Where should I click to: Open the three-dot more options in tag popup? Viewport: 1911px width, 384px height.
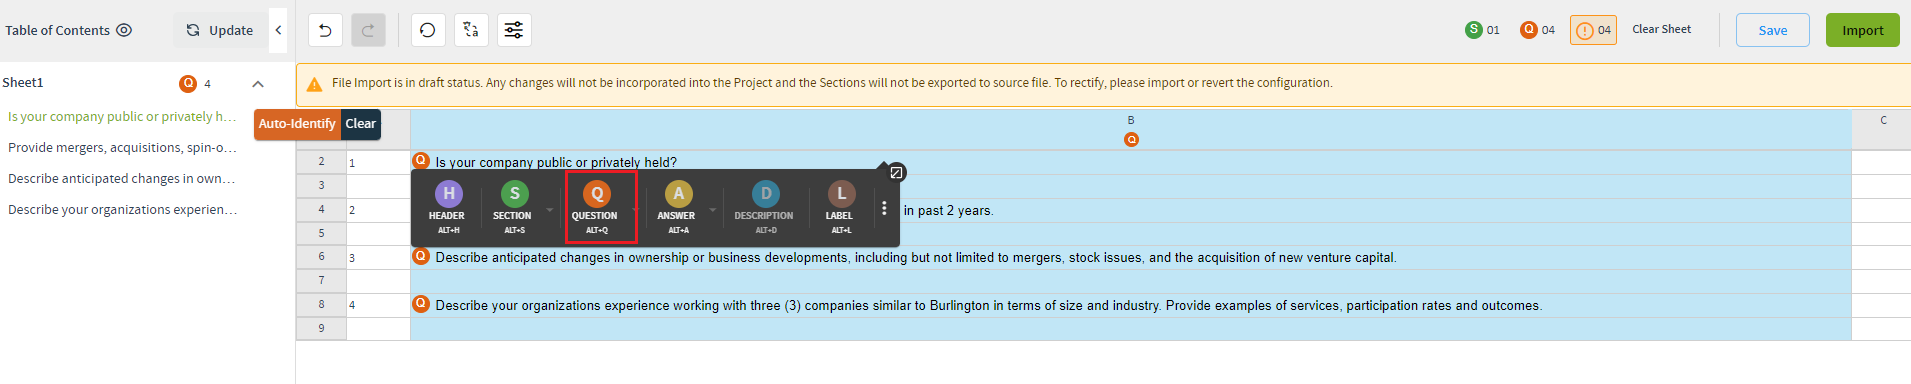pyautogui.click(x=884, y=208)
